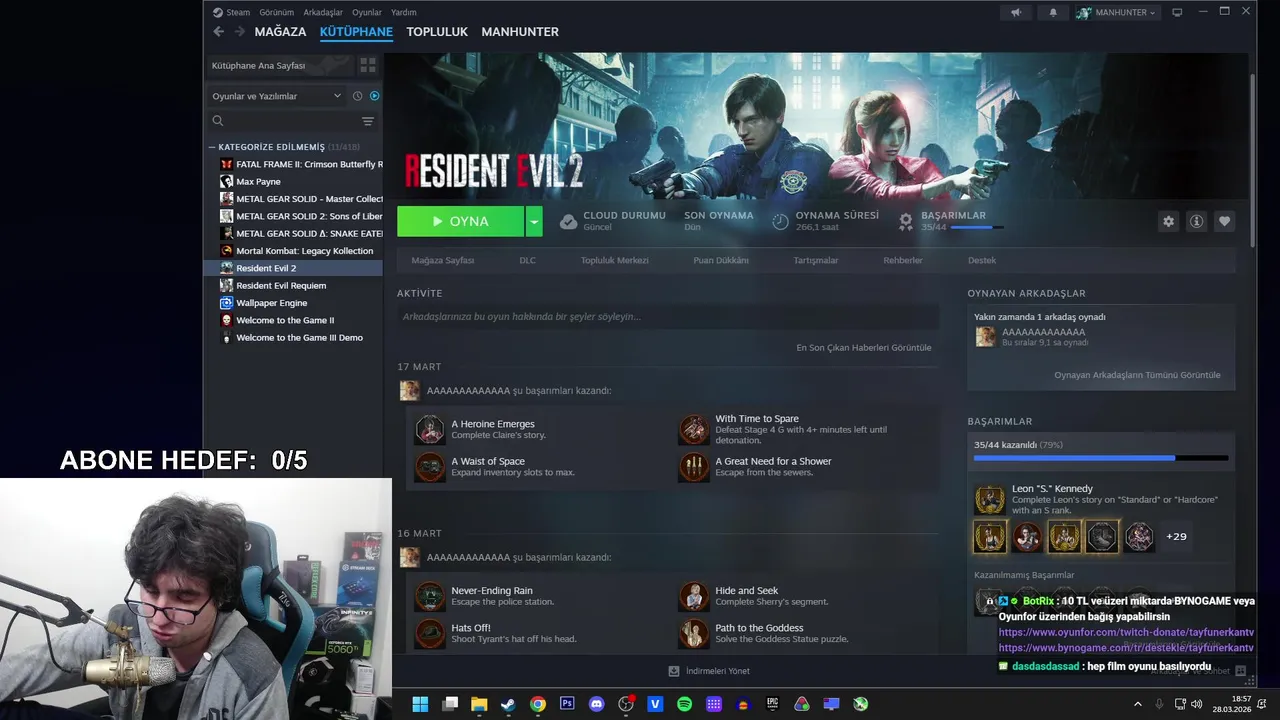Select Welcome to the Game II

pos(285,320)
